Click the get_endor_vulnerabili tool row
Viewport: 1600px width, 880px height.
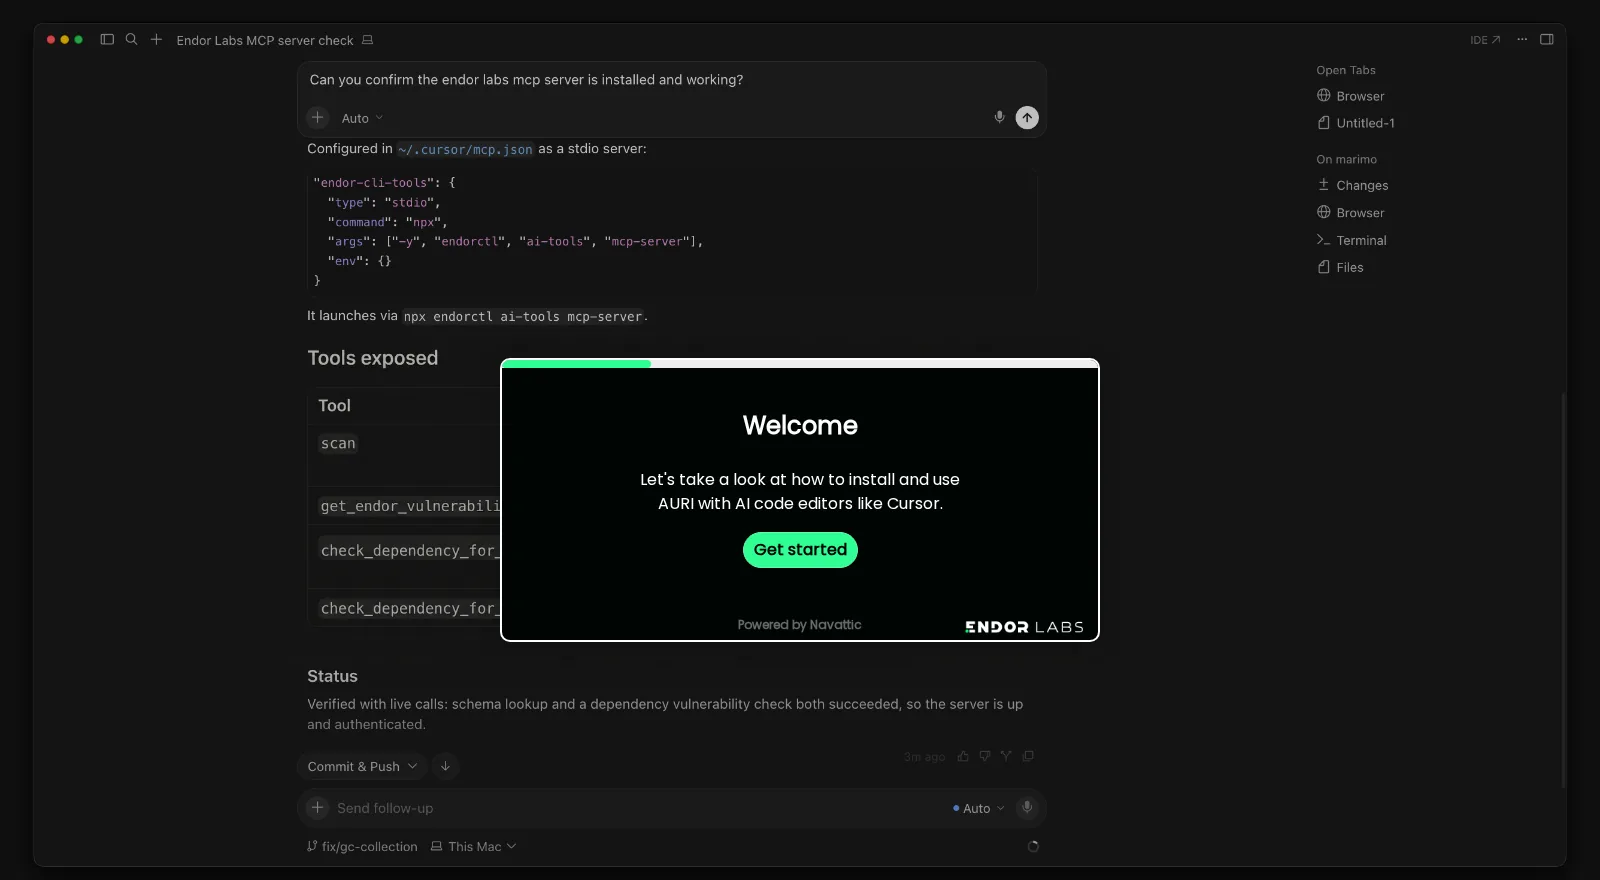[409, 506]
